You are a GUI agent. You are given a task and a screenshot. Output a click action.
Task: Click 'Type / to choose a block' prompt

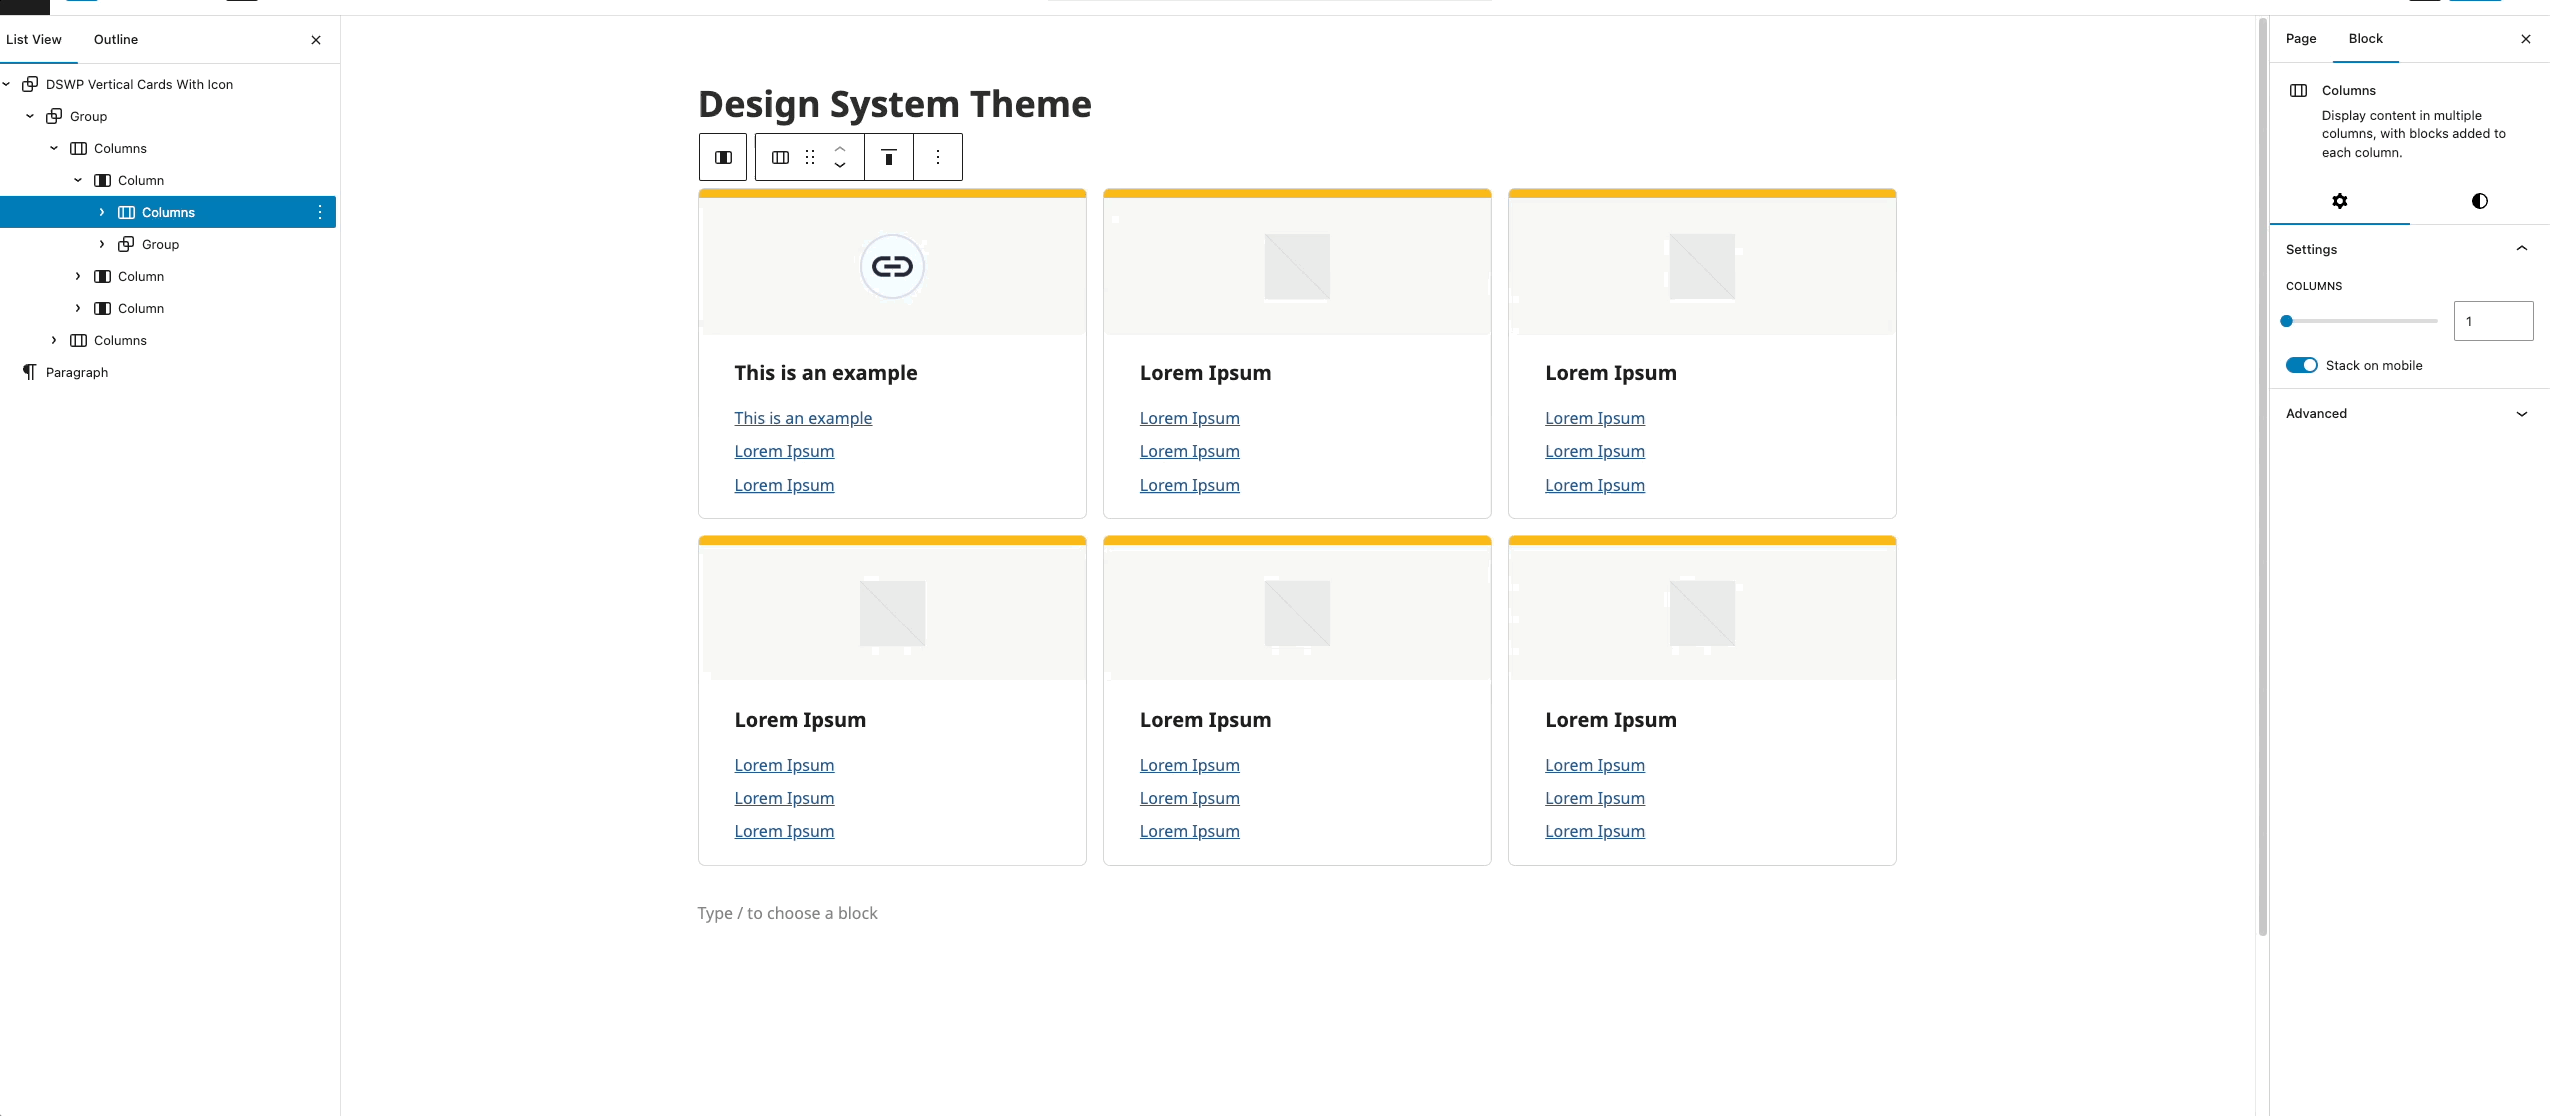pos(788,913)
